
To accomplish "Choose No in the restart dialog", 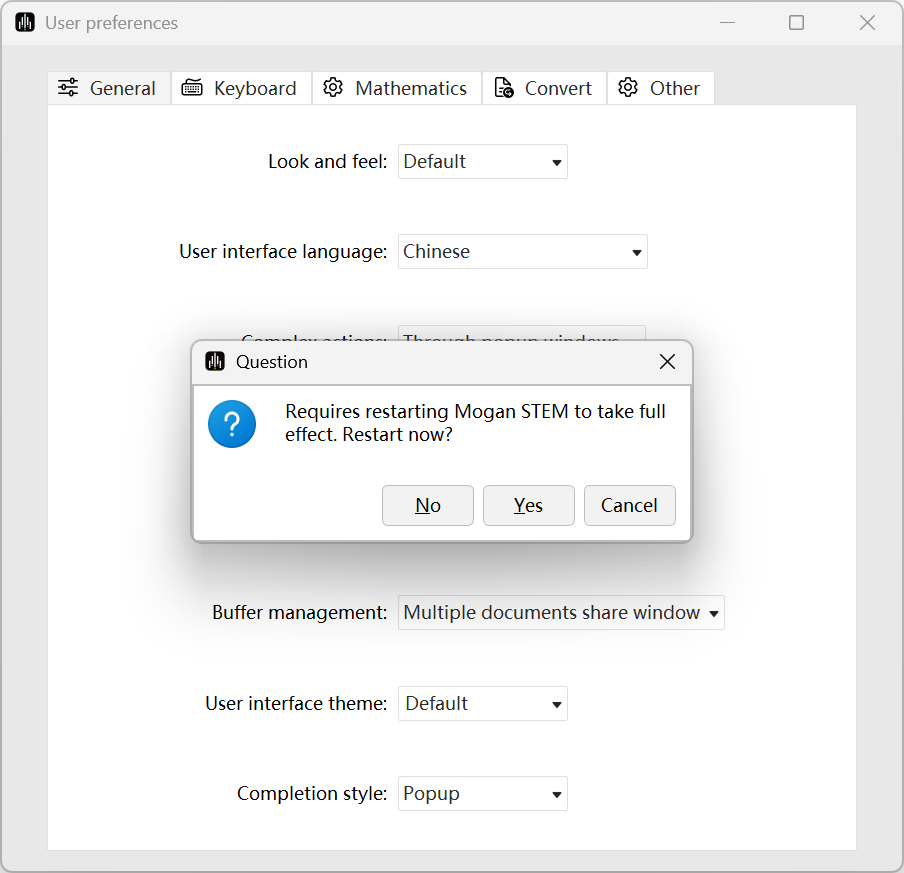I will click(x=428, y=506).
